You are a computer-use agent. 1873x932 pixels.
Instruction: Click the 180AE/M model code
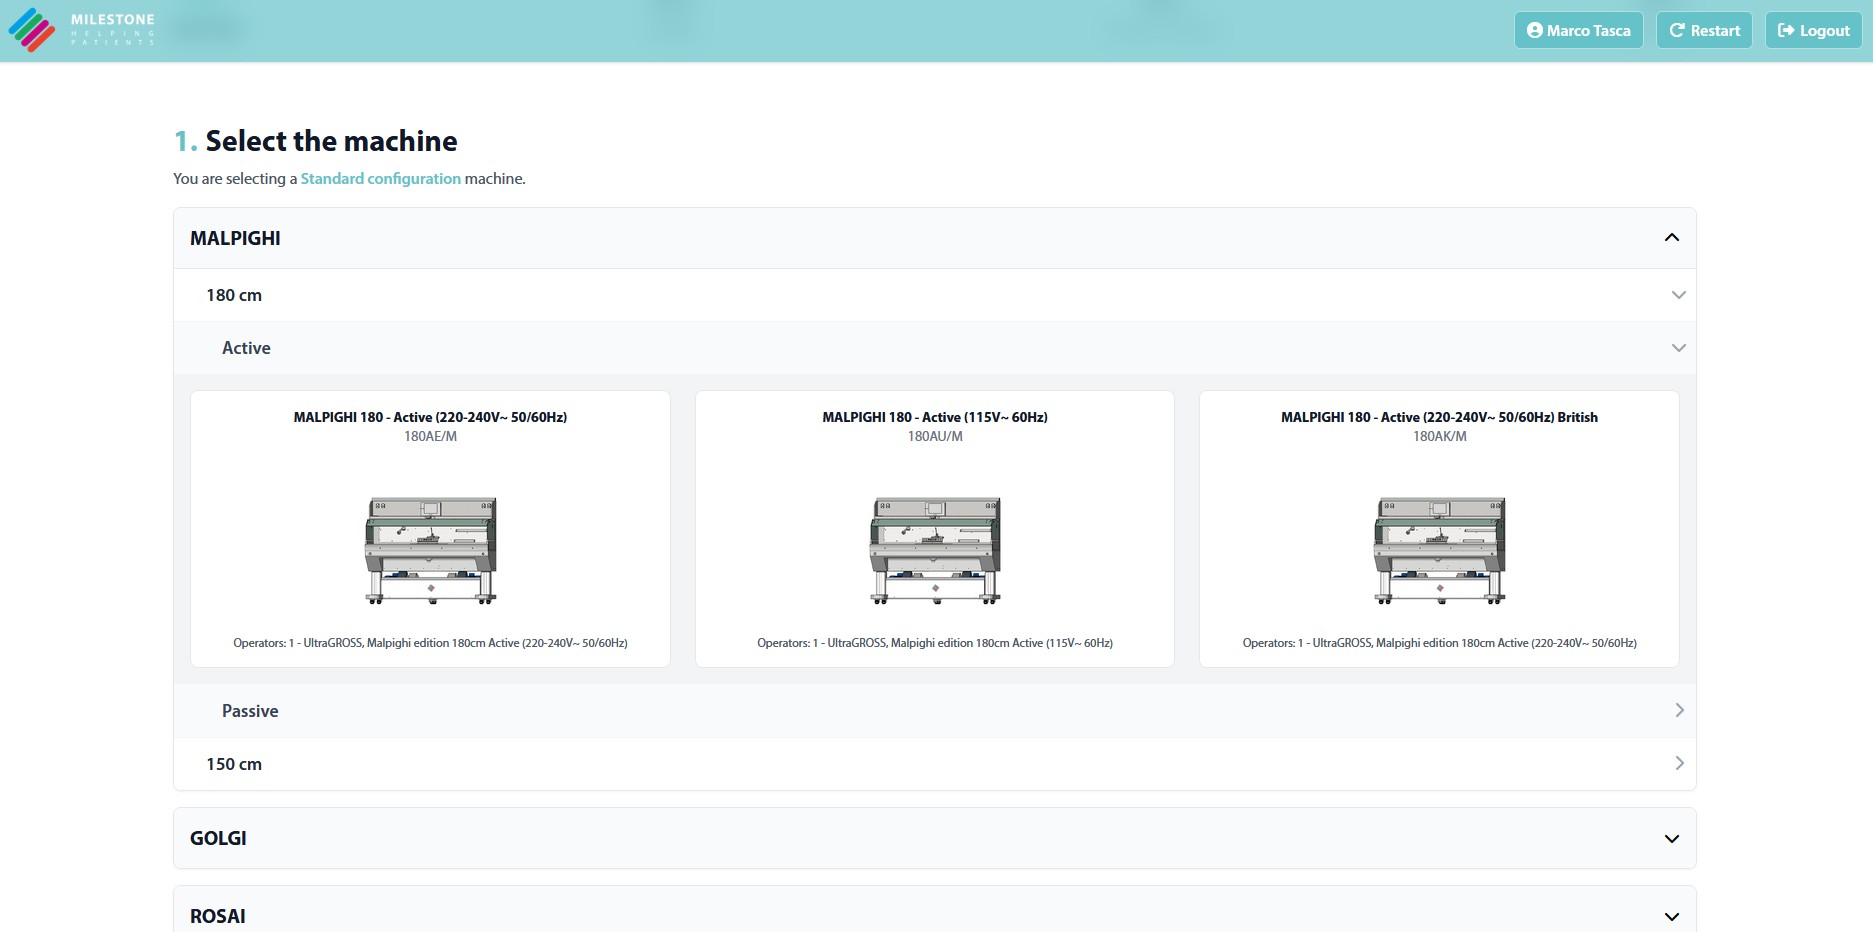pos(430,436)
